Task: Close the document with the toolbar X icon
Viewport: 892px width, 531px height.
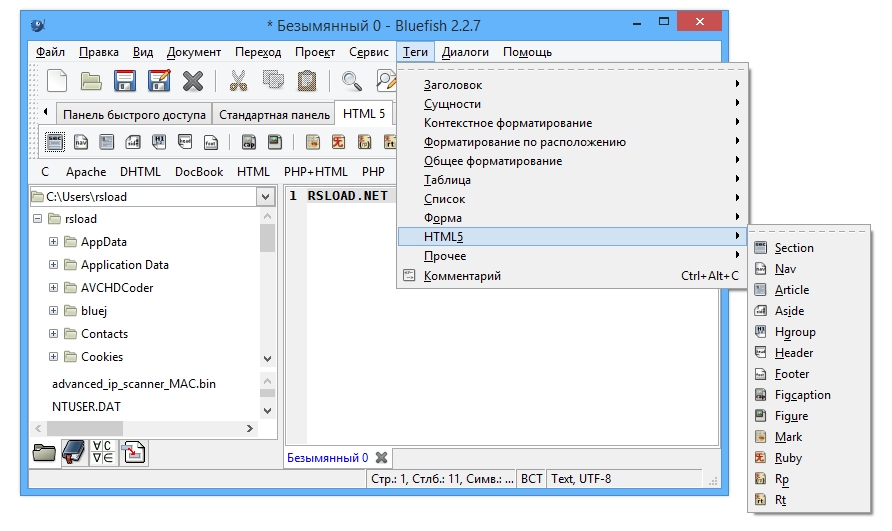Action: pyautogui.click(x=193, y=81)
